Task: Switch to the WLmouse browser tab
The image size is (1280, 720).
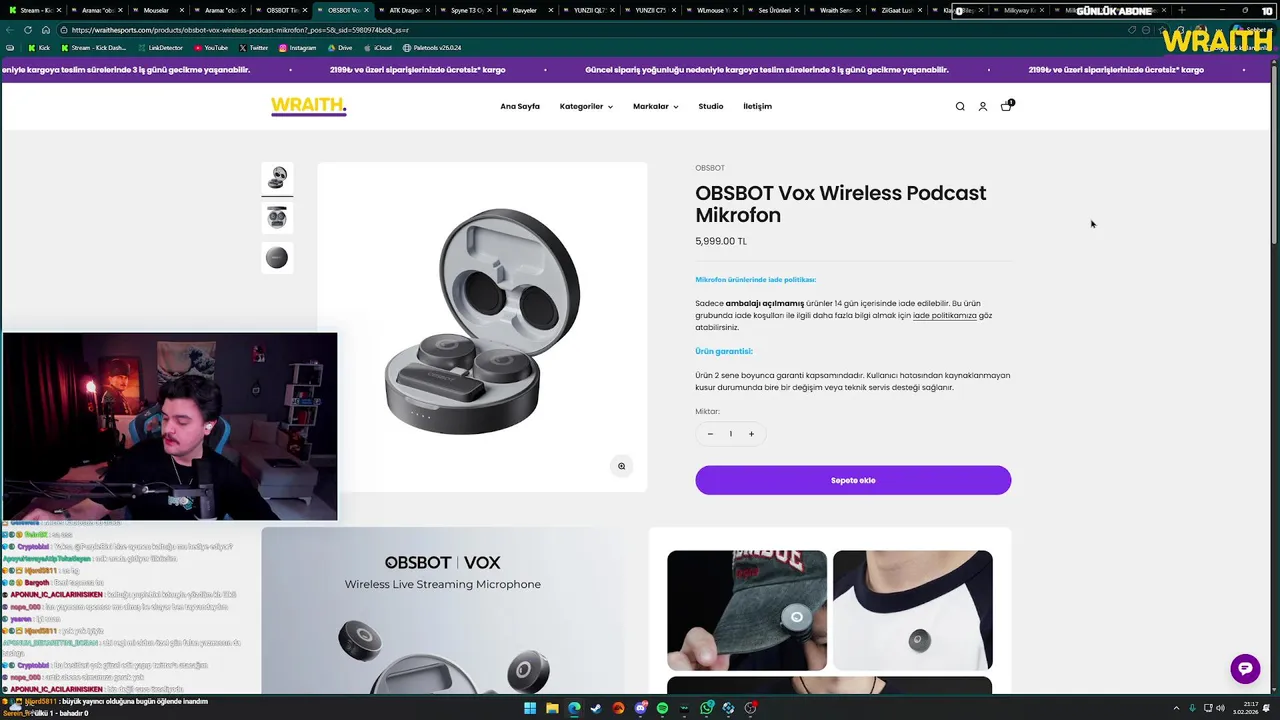Action: 712,10
